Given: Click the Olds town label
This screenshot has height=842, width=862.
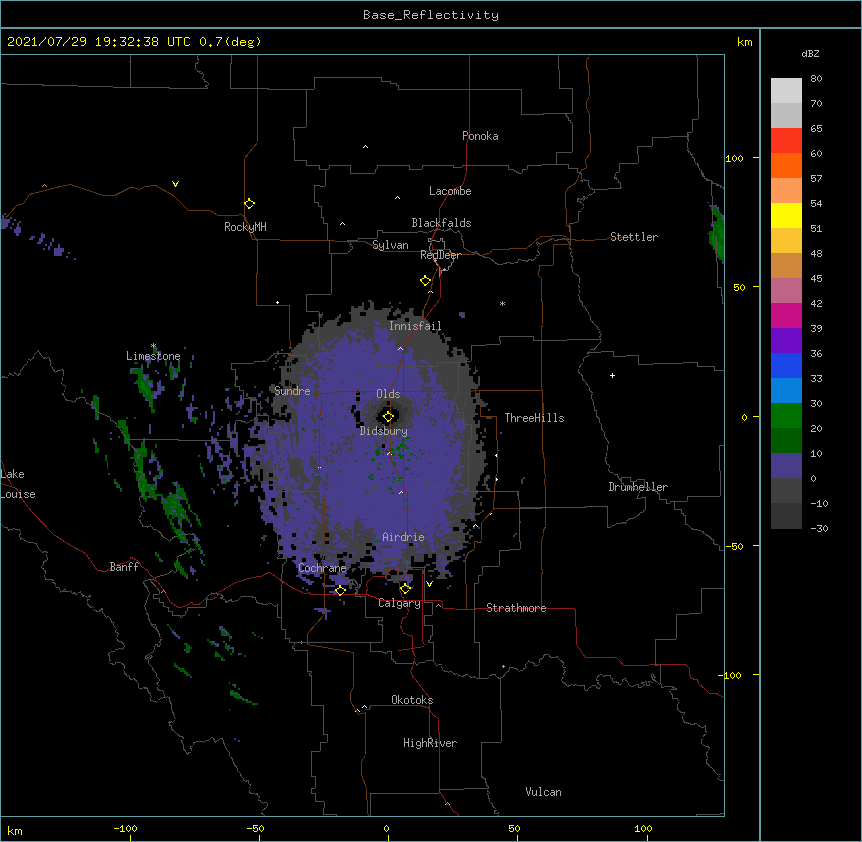Looking at the screenshot, I should 388,394.
